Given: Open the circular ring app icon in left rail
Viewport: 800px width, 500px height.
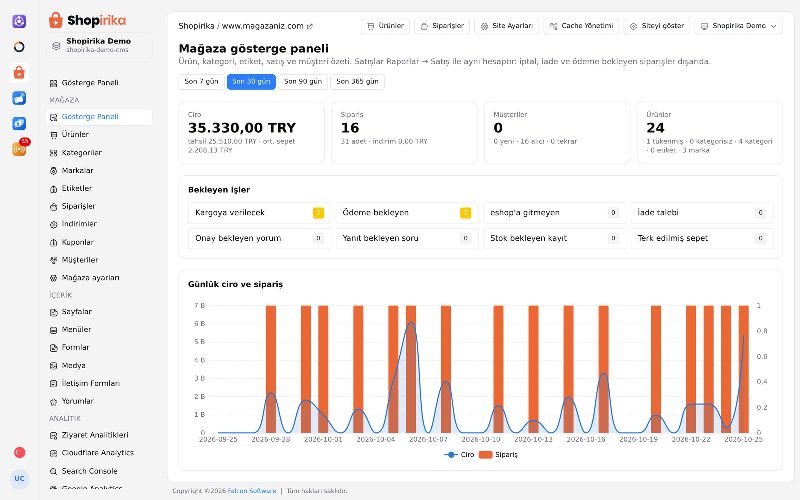Looking at the screenshot, I should 19,47.
